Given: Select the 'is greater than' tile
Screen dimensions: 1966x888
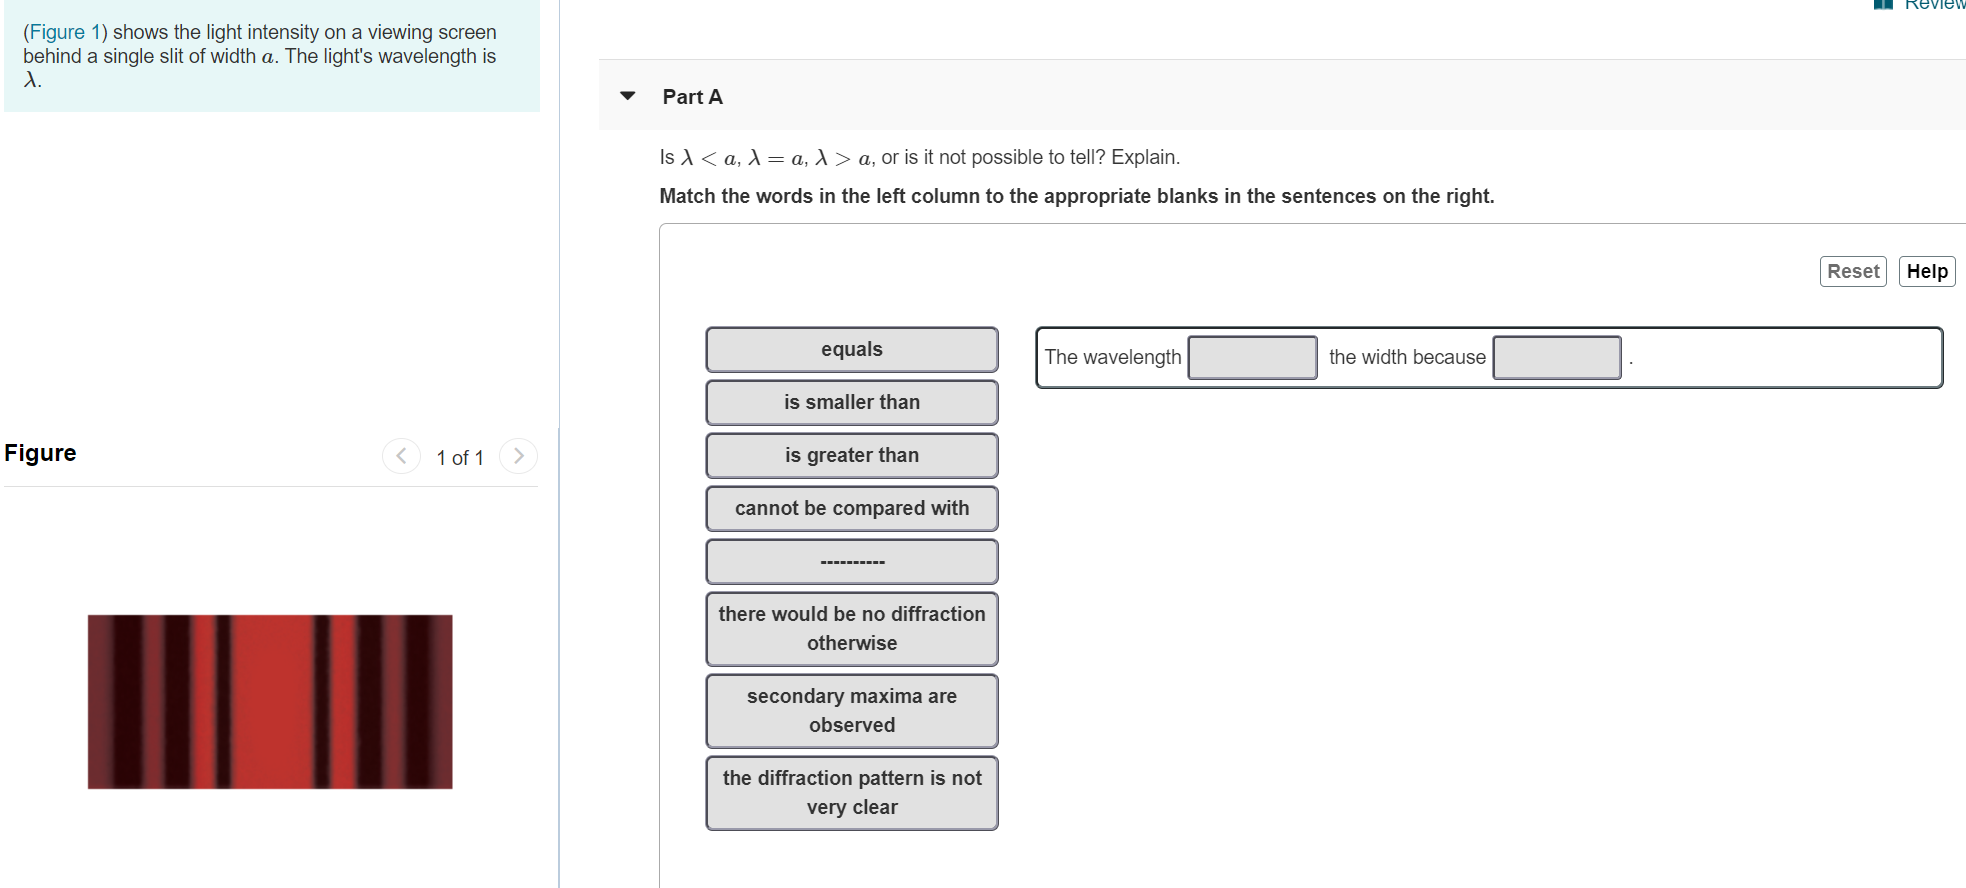Looking at the screenshot, I should [x=851, y=455].
